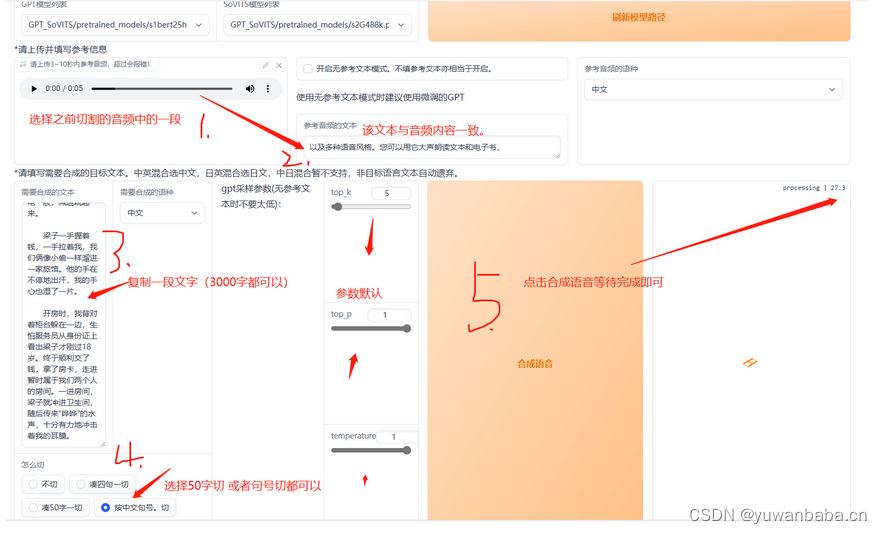Click the gpt采样参数 label text
Screen dimensions: 882x534
click(x=266, y=196)
